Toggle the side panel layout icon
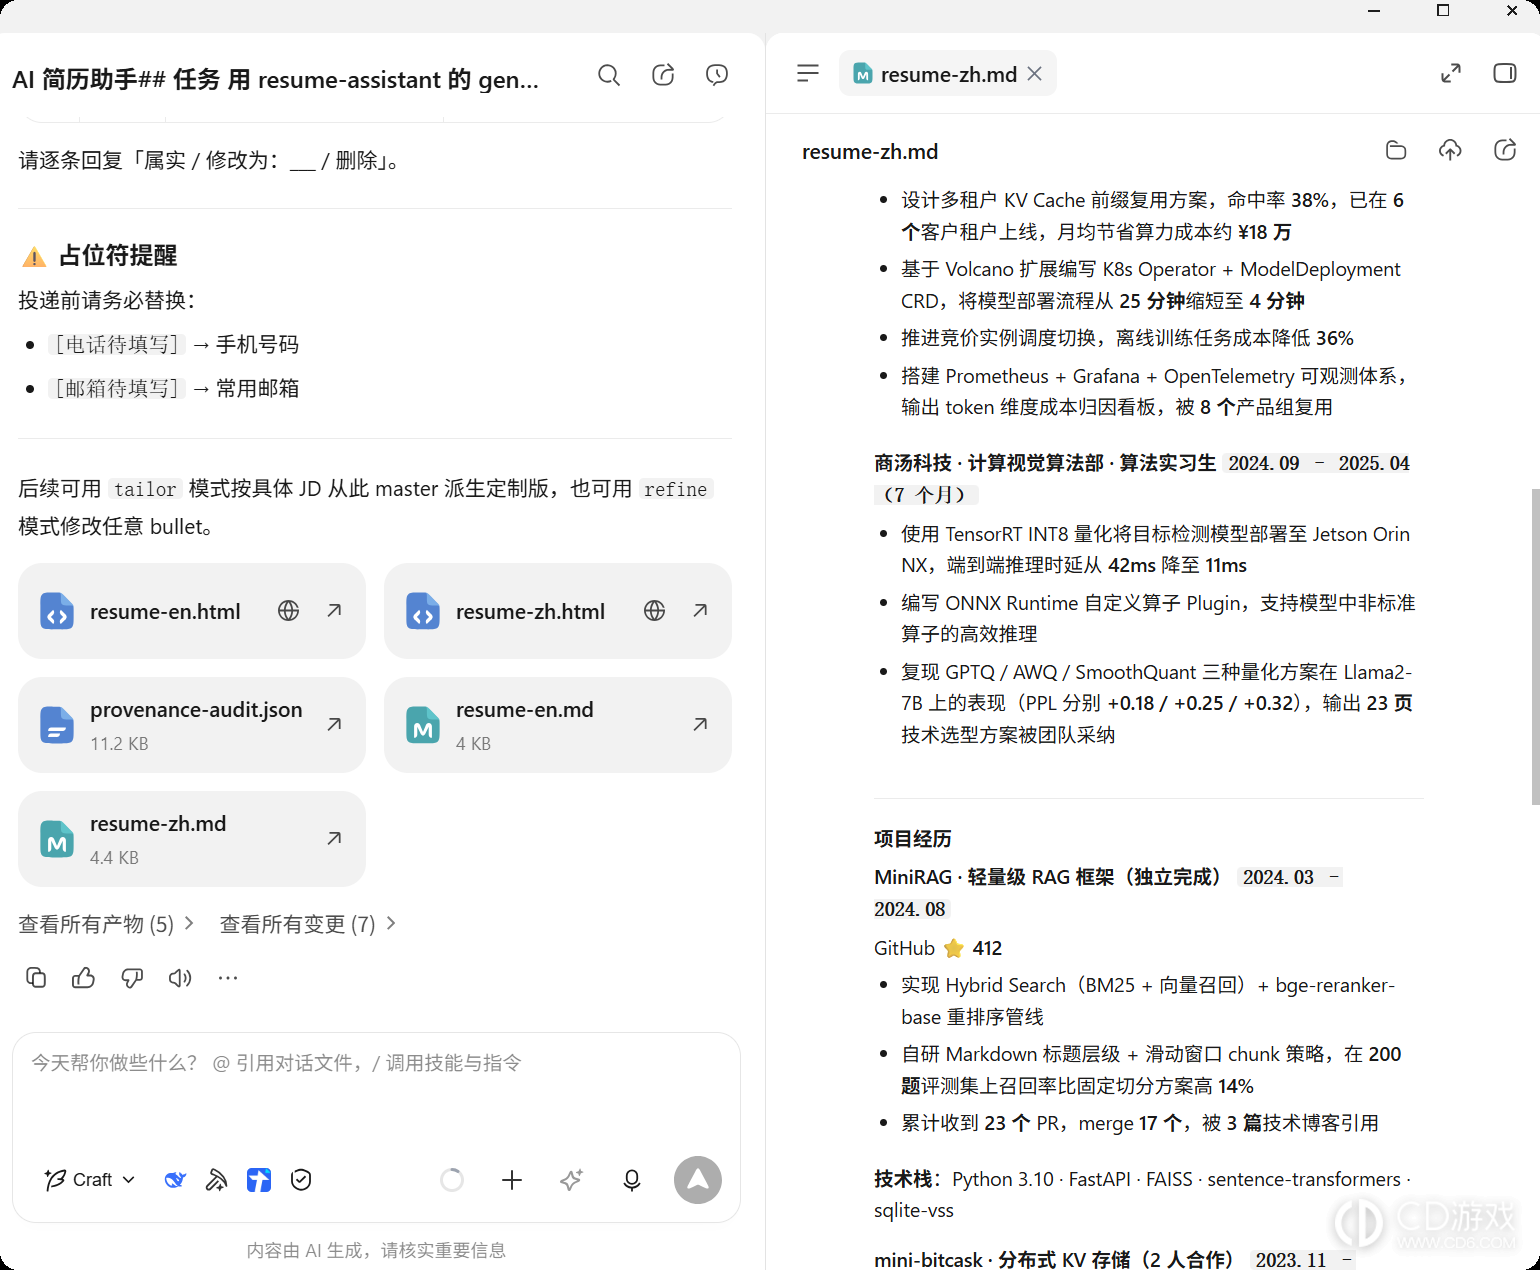This screenshot has height=1270, width=1540. pyautogui.click(x=1505, y=74)
